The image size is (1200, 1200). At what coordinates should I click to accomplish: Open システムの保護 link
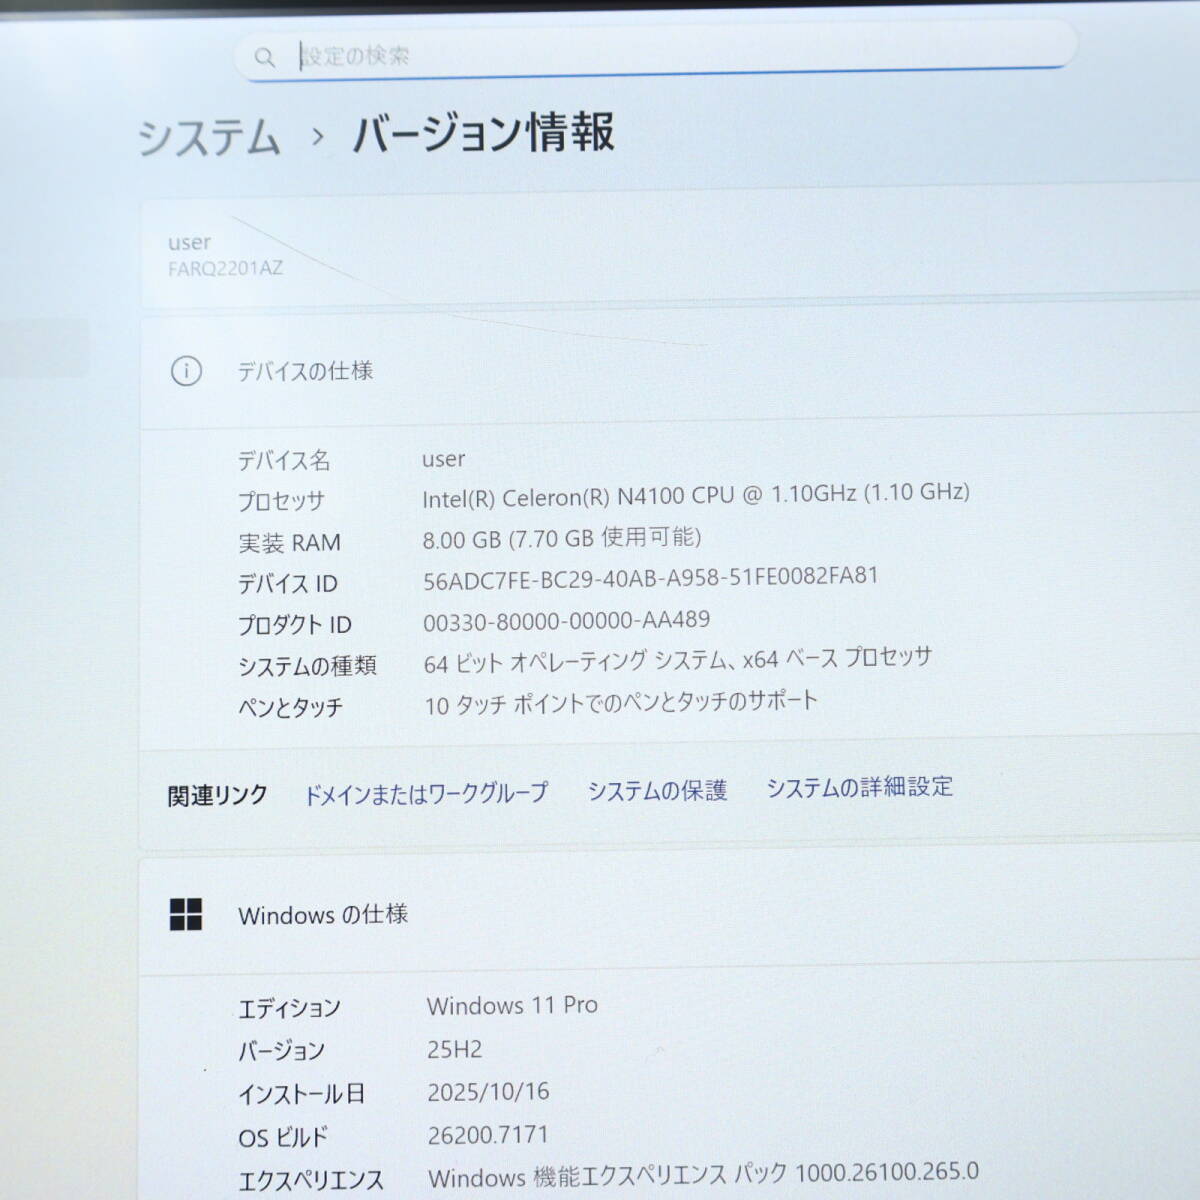tap(657, 790)
